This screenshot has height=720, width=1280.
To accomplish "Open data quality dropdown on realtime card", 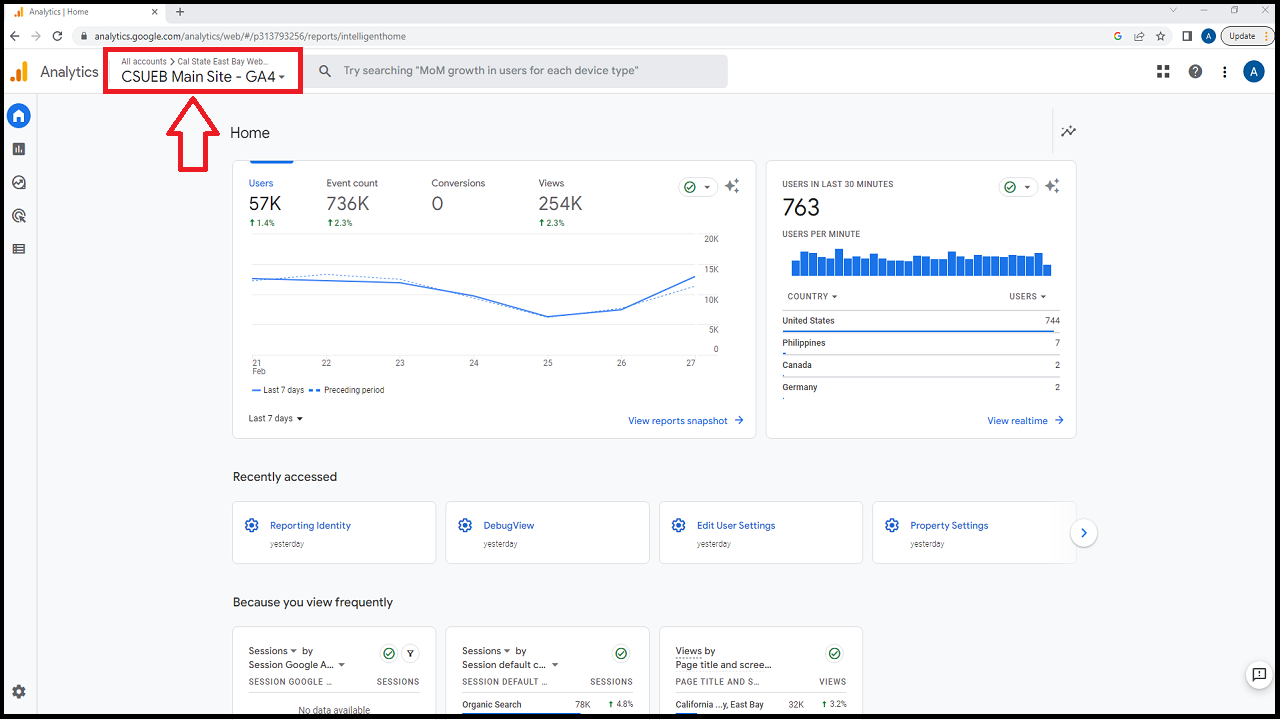I will coord(1018,187).
